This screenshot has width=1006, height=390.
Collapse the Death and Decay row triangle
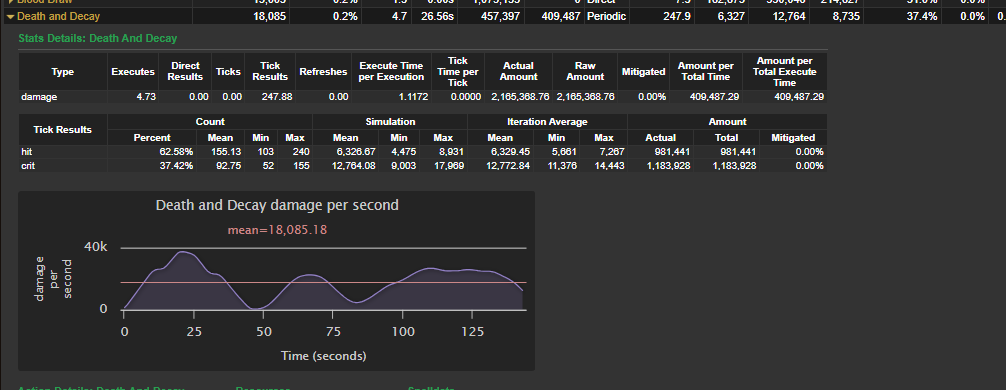point(10,16)
